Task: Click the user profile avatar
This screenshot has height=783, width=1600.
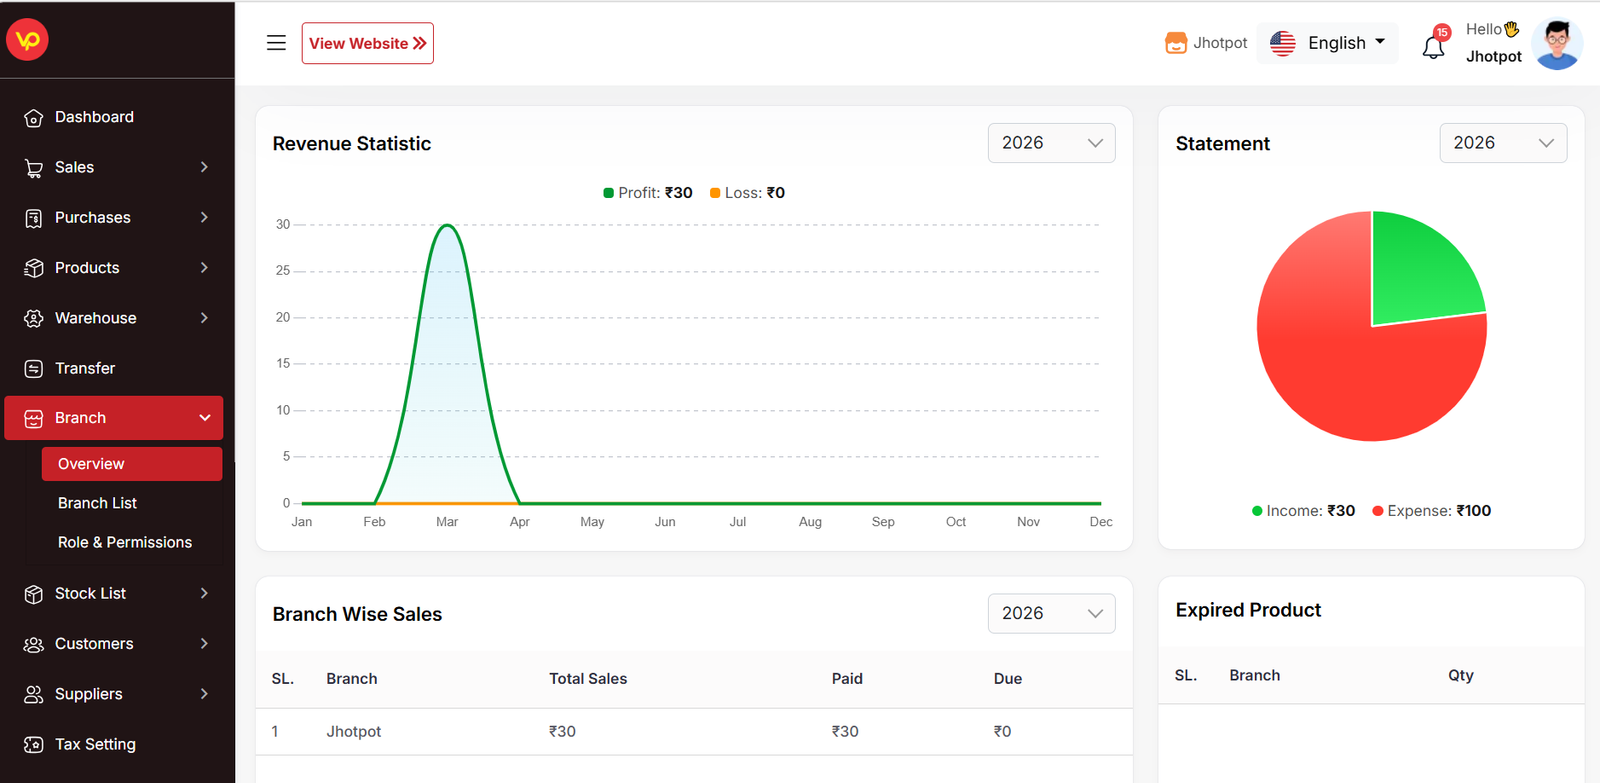Action: click(x=1556, y=44)
